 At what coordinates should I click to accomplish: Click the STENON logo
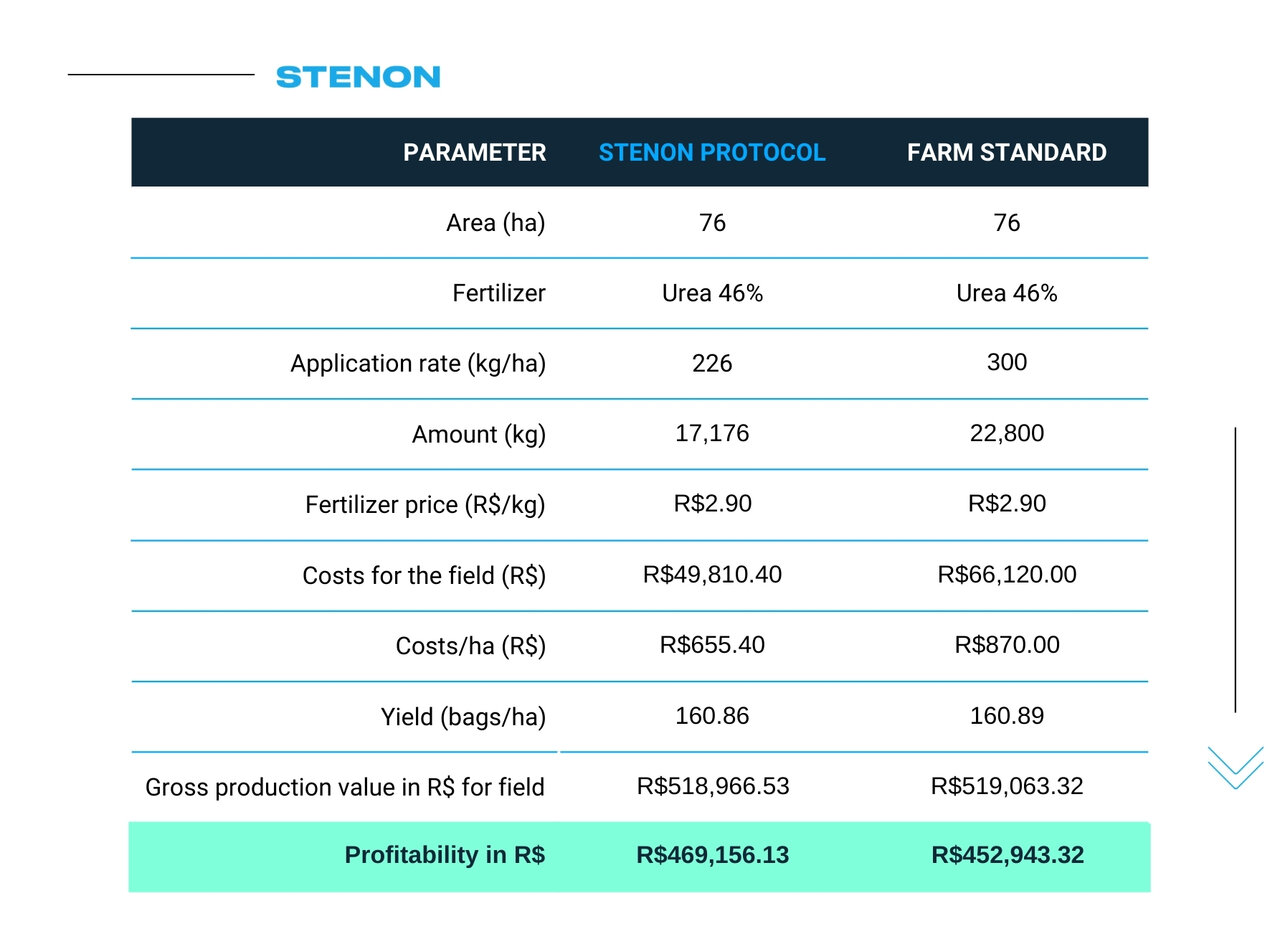(358, 77)
